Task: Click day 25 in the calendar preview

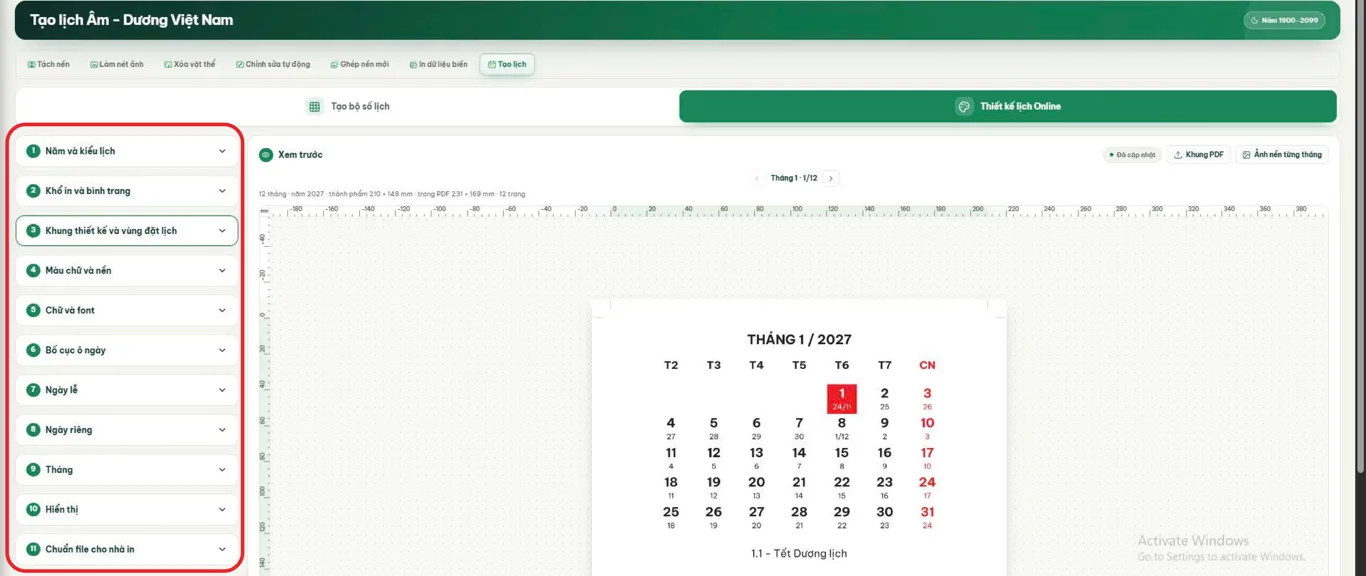Action: tap(671, 516)
